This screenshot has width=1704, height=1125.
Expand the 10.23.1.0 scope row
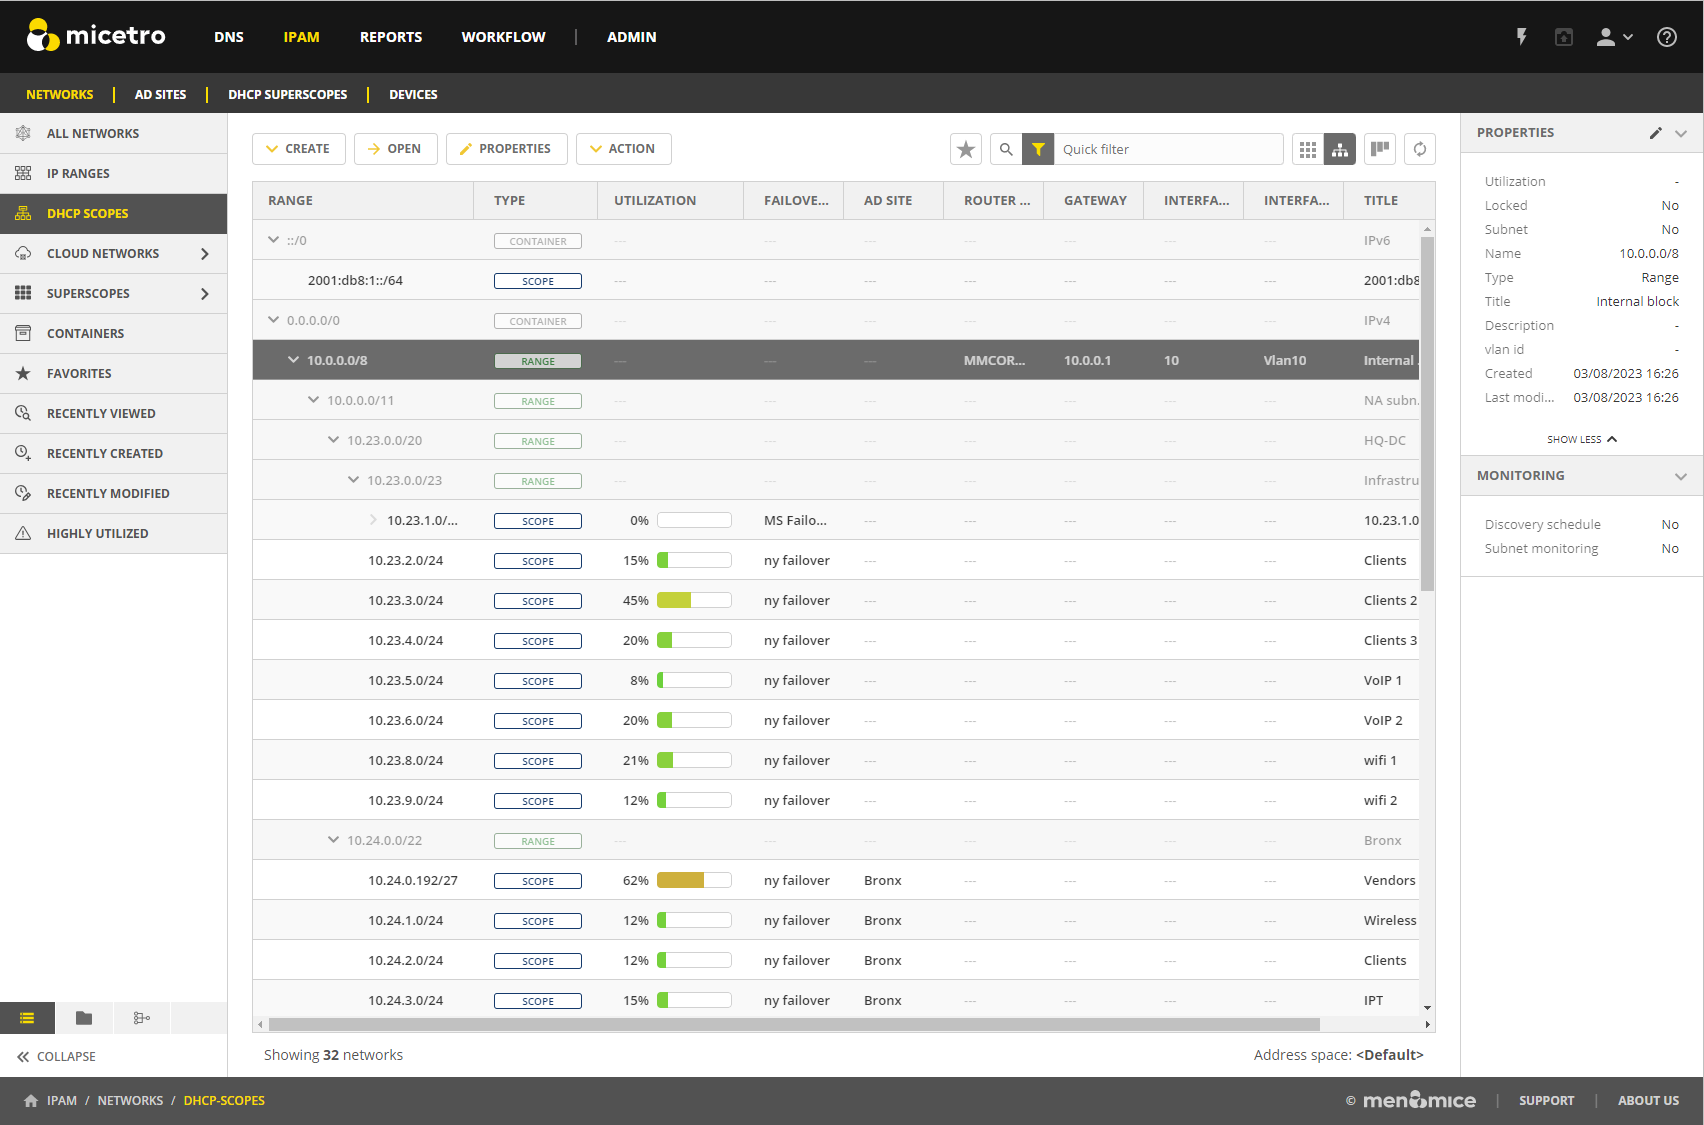point(373,520)
